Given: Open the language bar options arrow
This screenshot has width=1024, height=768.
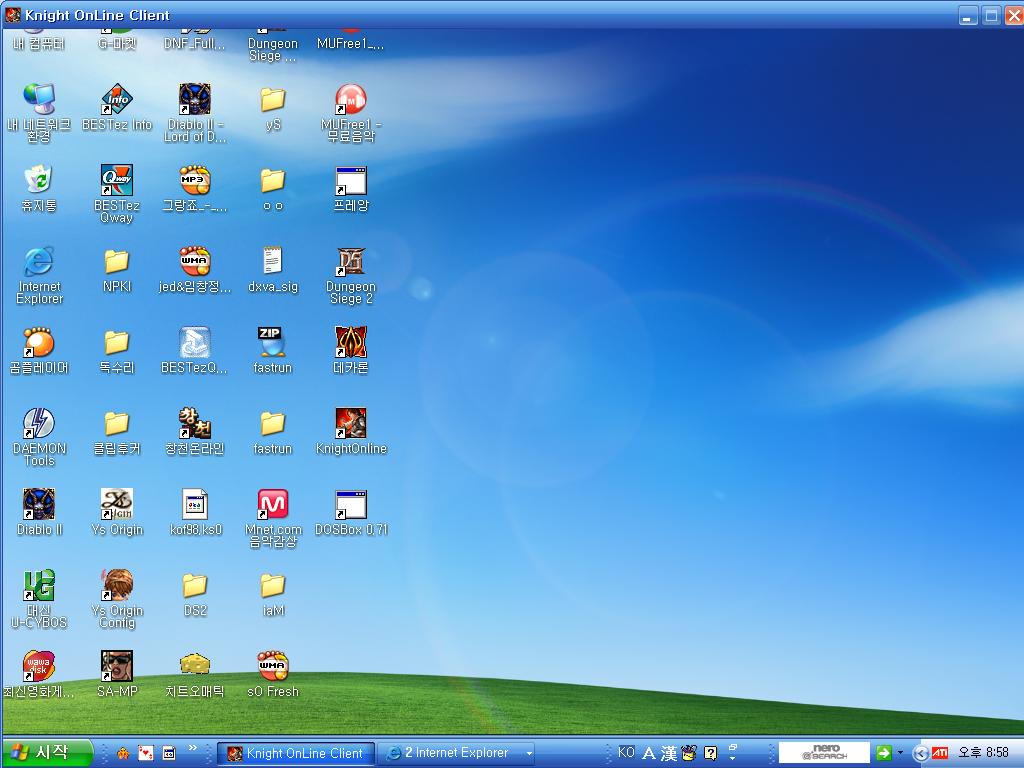Looking at the screenshot, I should [x=733, y=758].
